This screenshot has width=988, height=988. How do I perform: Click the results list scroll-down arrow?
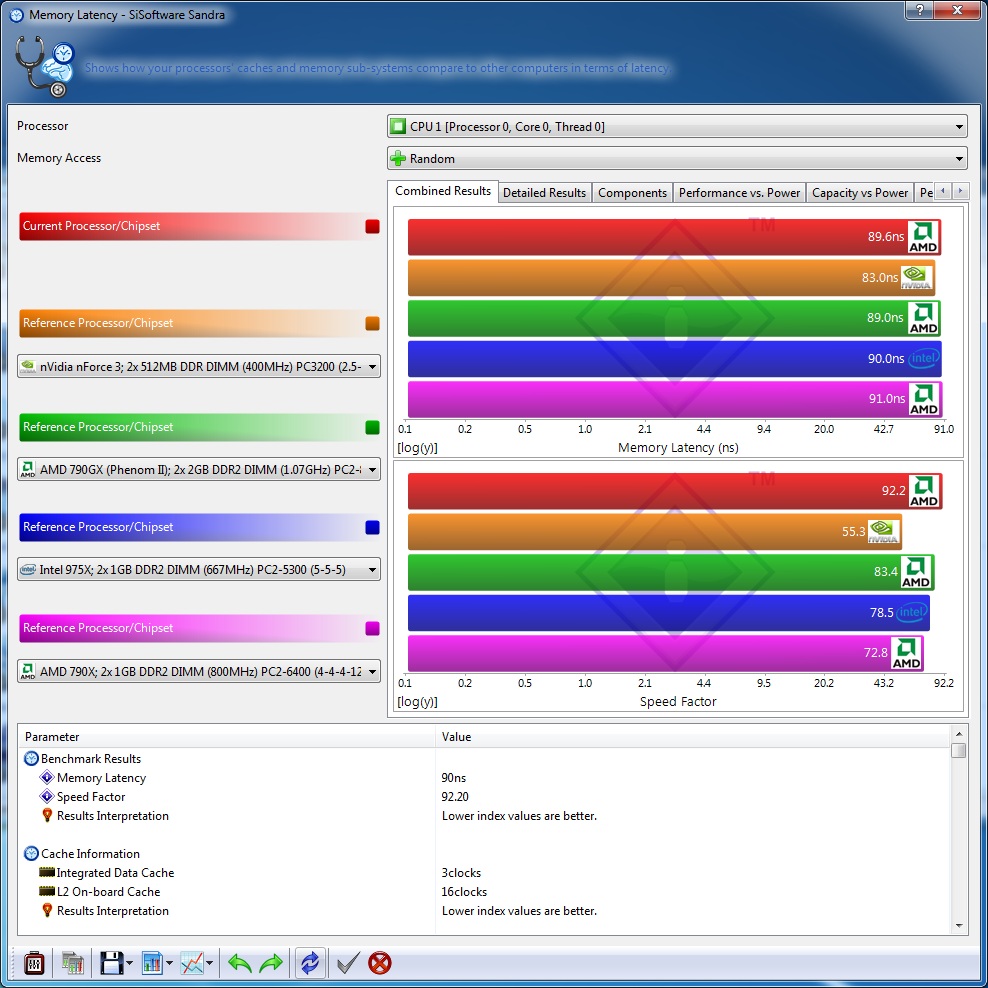coord(959,926)
